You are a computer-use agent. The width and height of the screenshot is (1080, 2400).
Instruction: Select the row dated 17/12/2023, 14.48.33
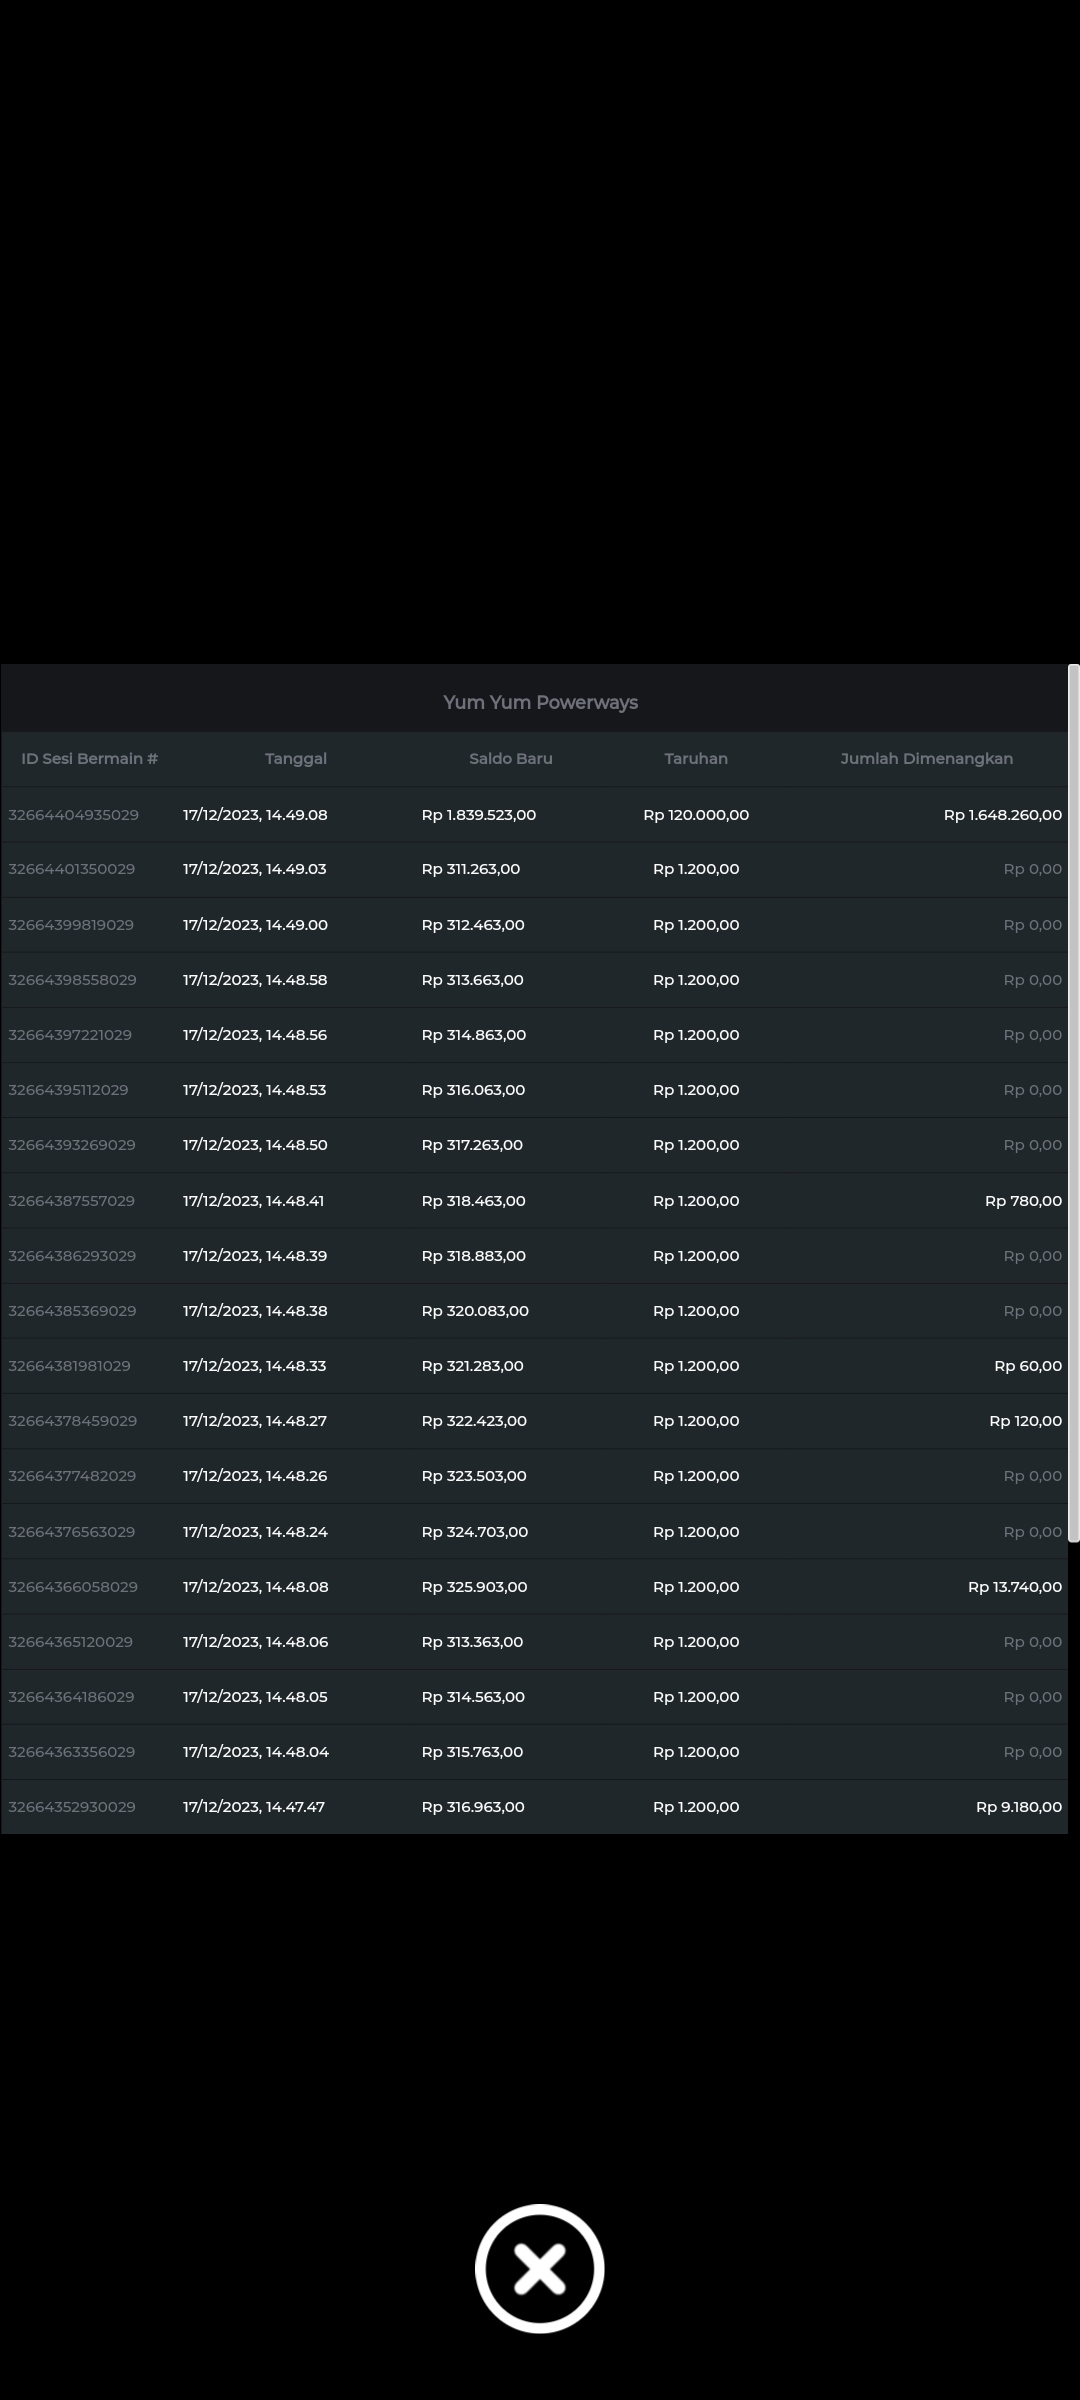tap(254, 1366)
